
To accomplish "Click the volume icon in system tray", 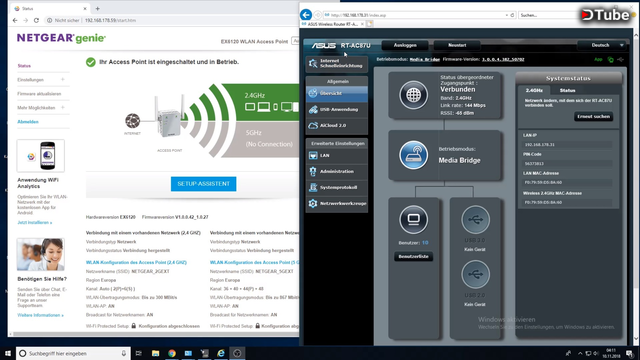I will (x=596, y=353).
